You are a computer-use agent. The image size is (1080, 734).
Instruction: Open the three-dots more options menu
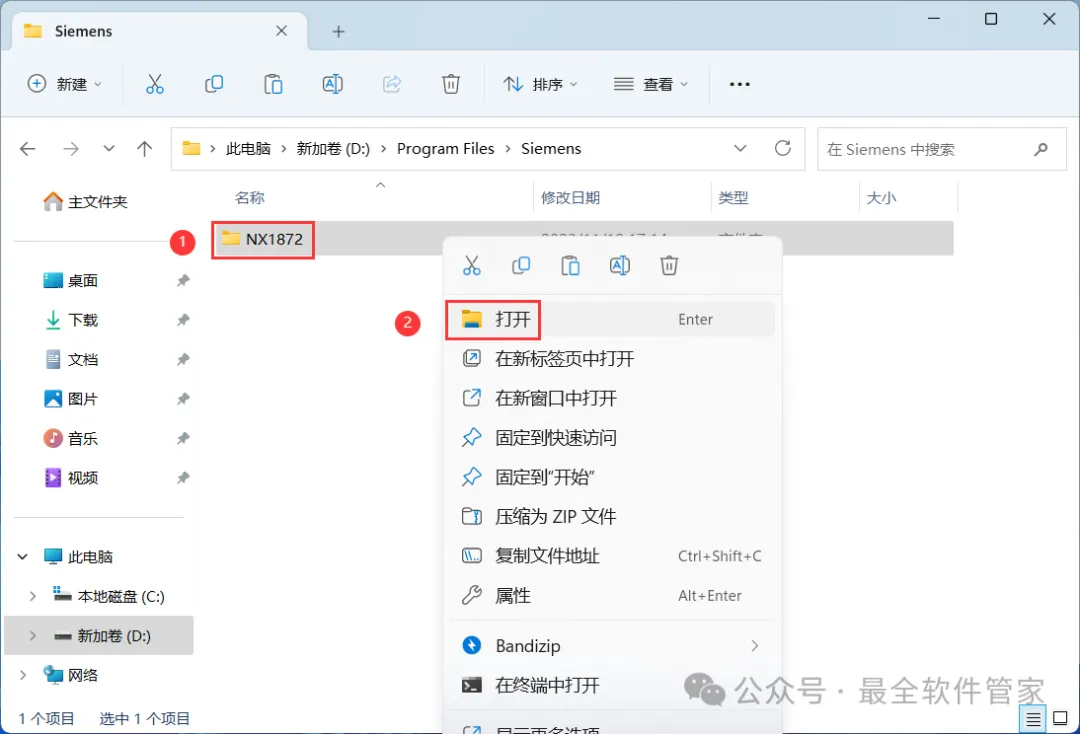point(740,84)
